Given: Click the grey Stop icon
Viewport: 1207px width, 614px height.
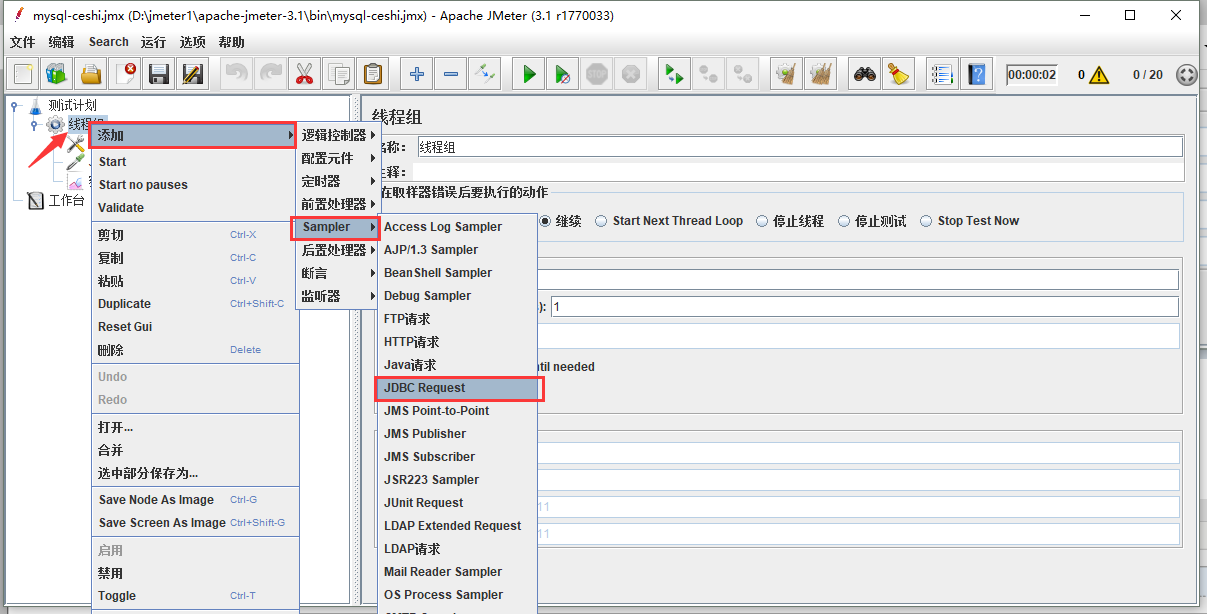Looking at the screenshot, I should [597, 74].
